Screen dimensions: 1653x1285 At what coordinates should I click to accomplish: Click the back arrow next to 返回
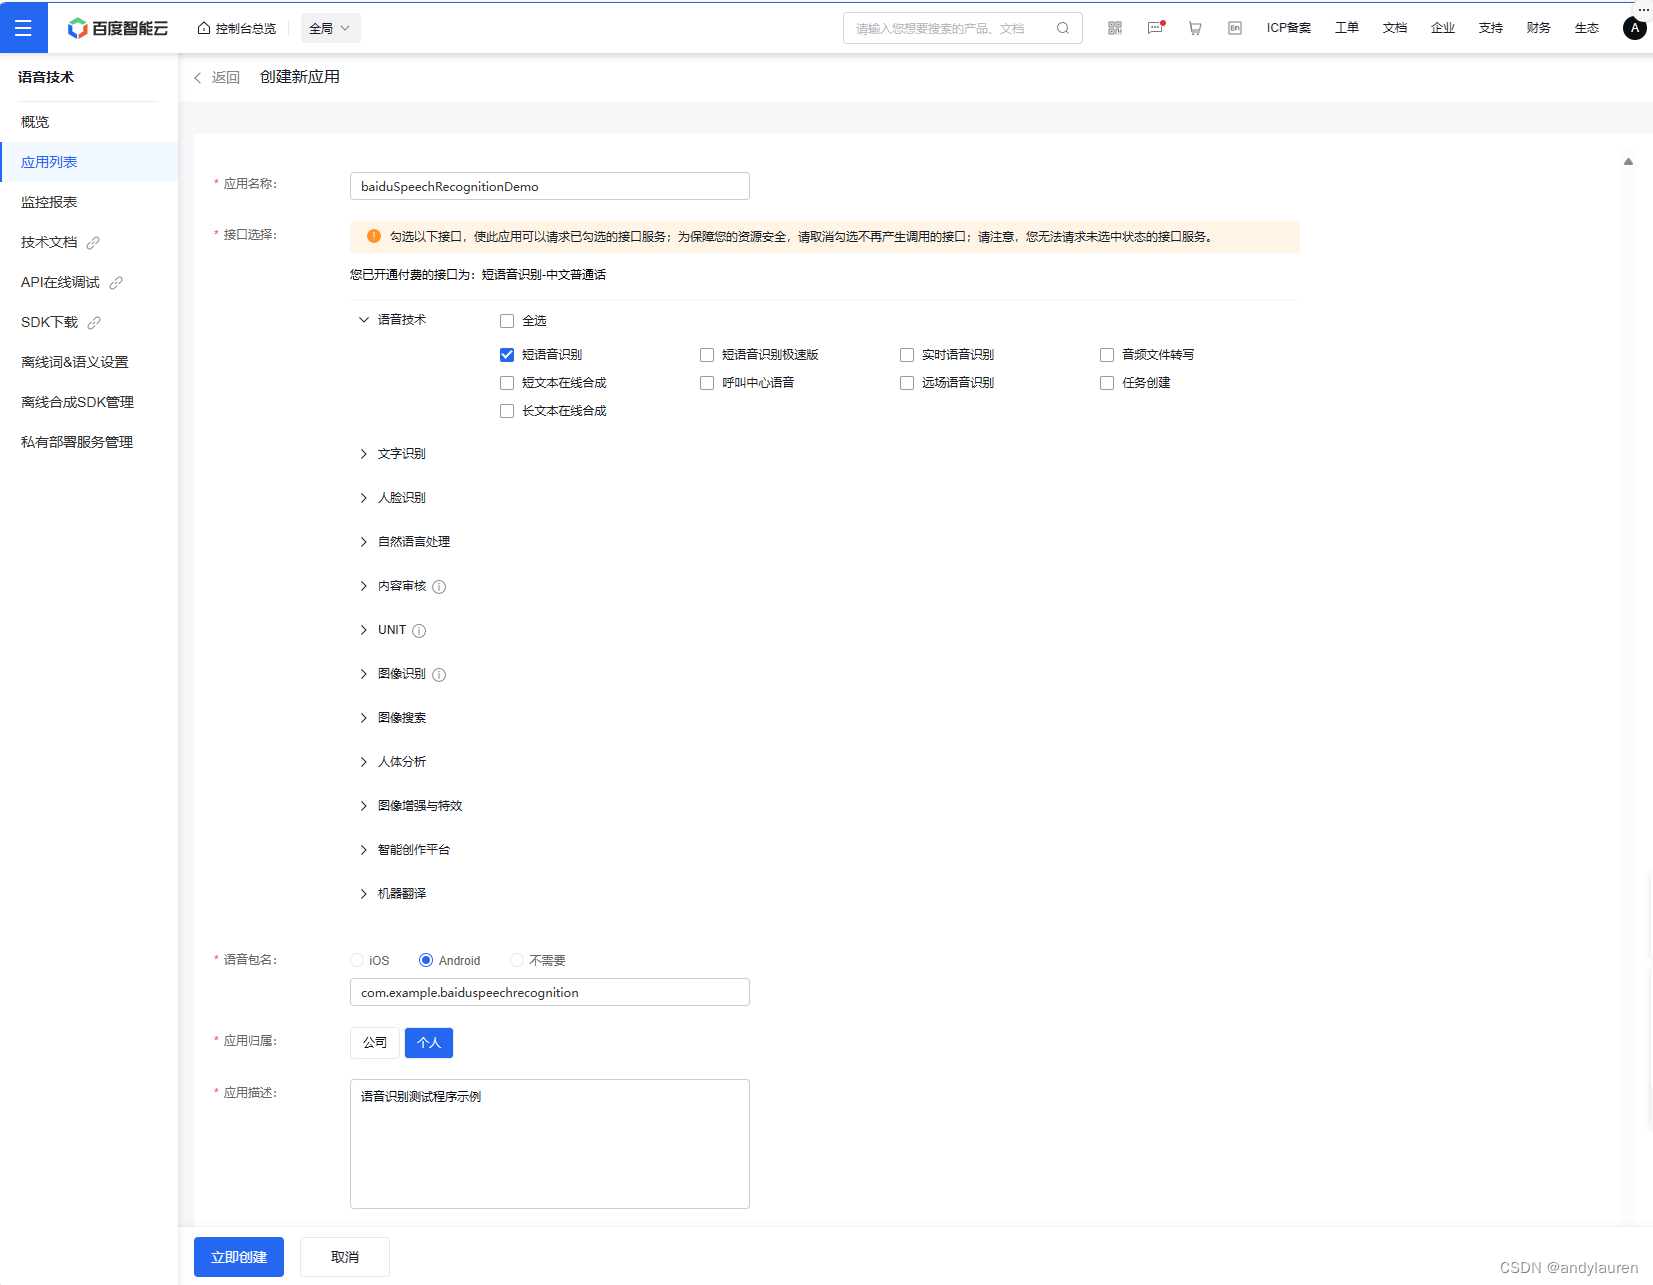(198, 78)
